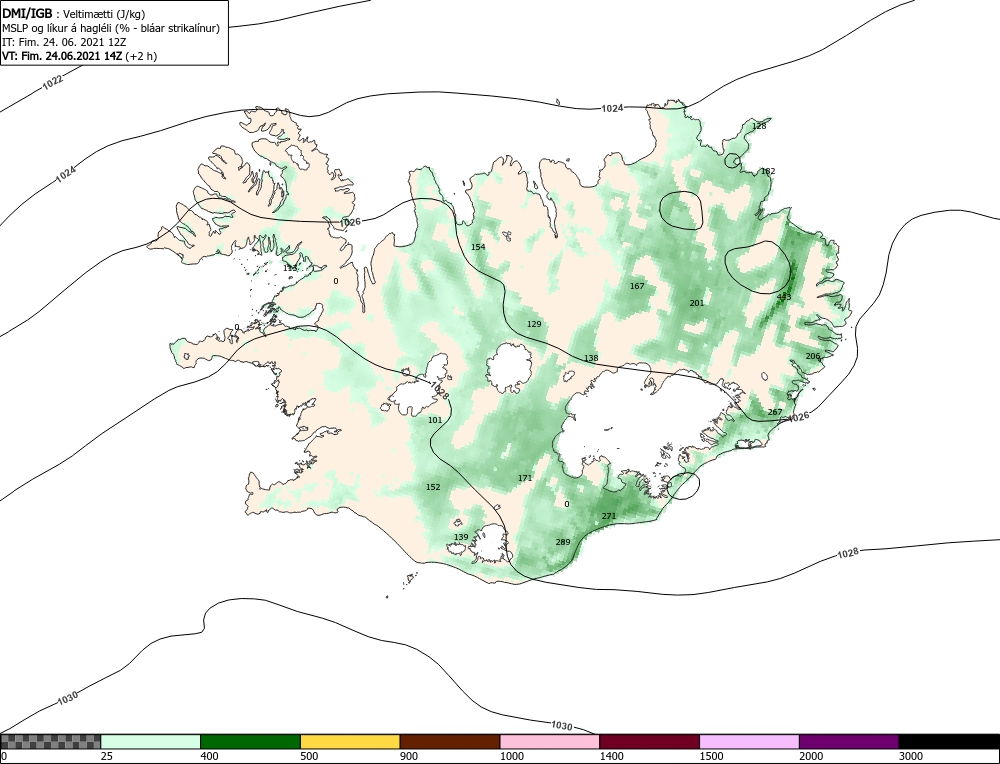The height and width of the screenshot is (764, 1000).
Task: Click the legend tick label 1400
Action: point(612,756)
